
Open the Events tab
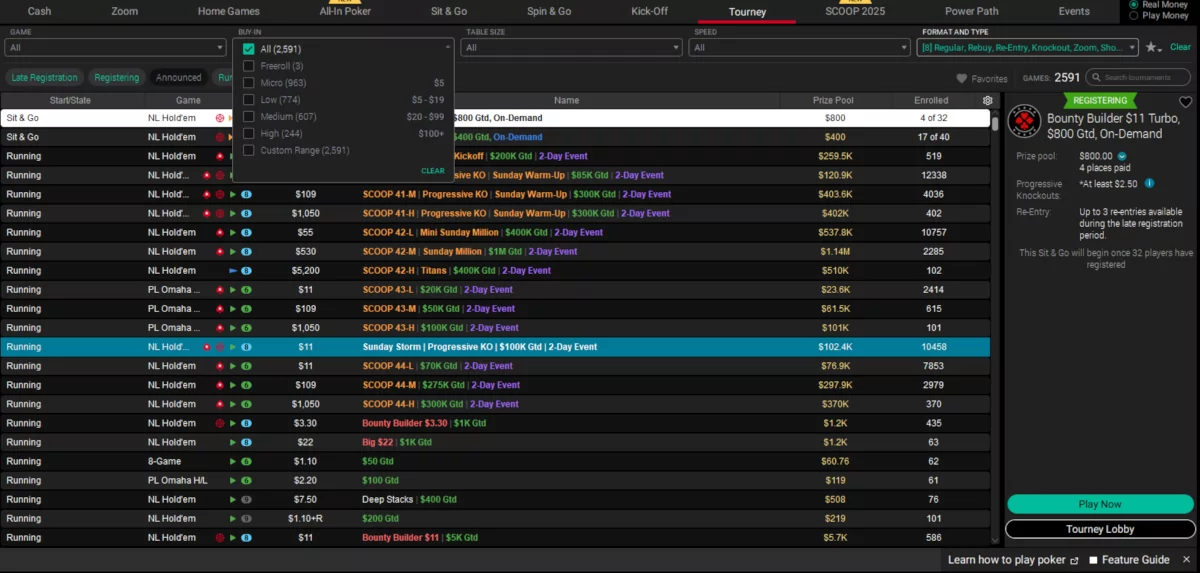[x=1074, y=12]
